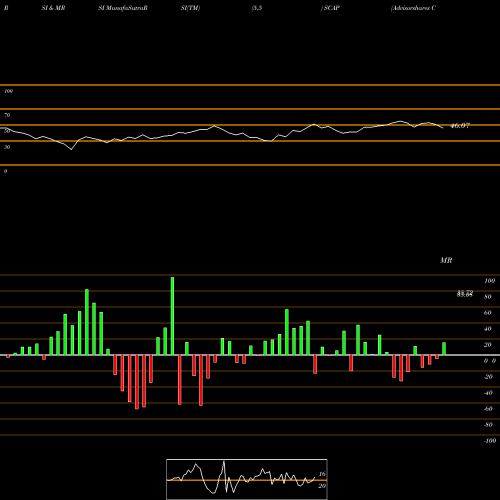The height and width of the screenshot is (500, 500).
Task: Click the overlapping MR value label near 80
Action: (x=465, y=294)
